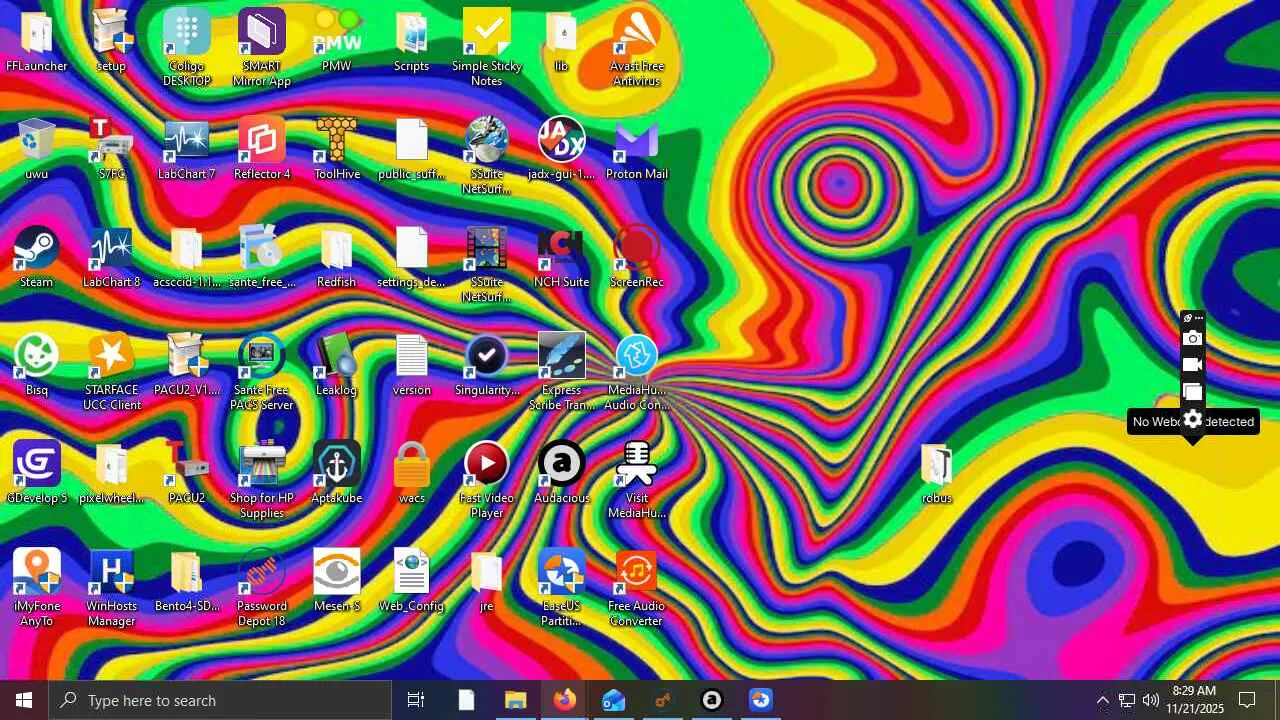Select the Password Depot 18 icon
Image resolution: width=1280 pixels, height=720 pixels.
click(x=262, y=588)
